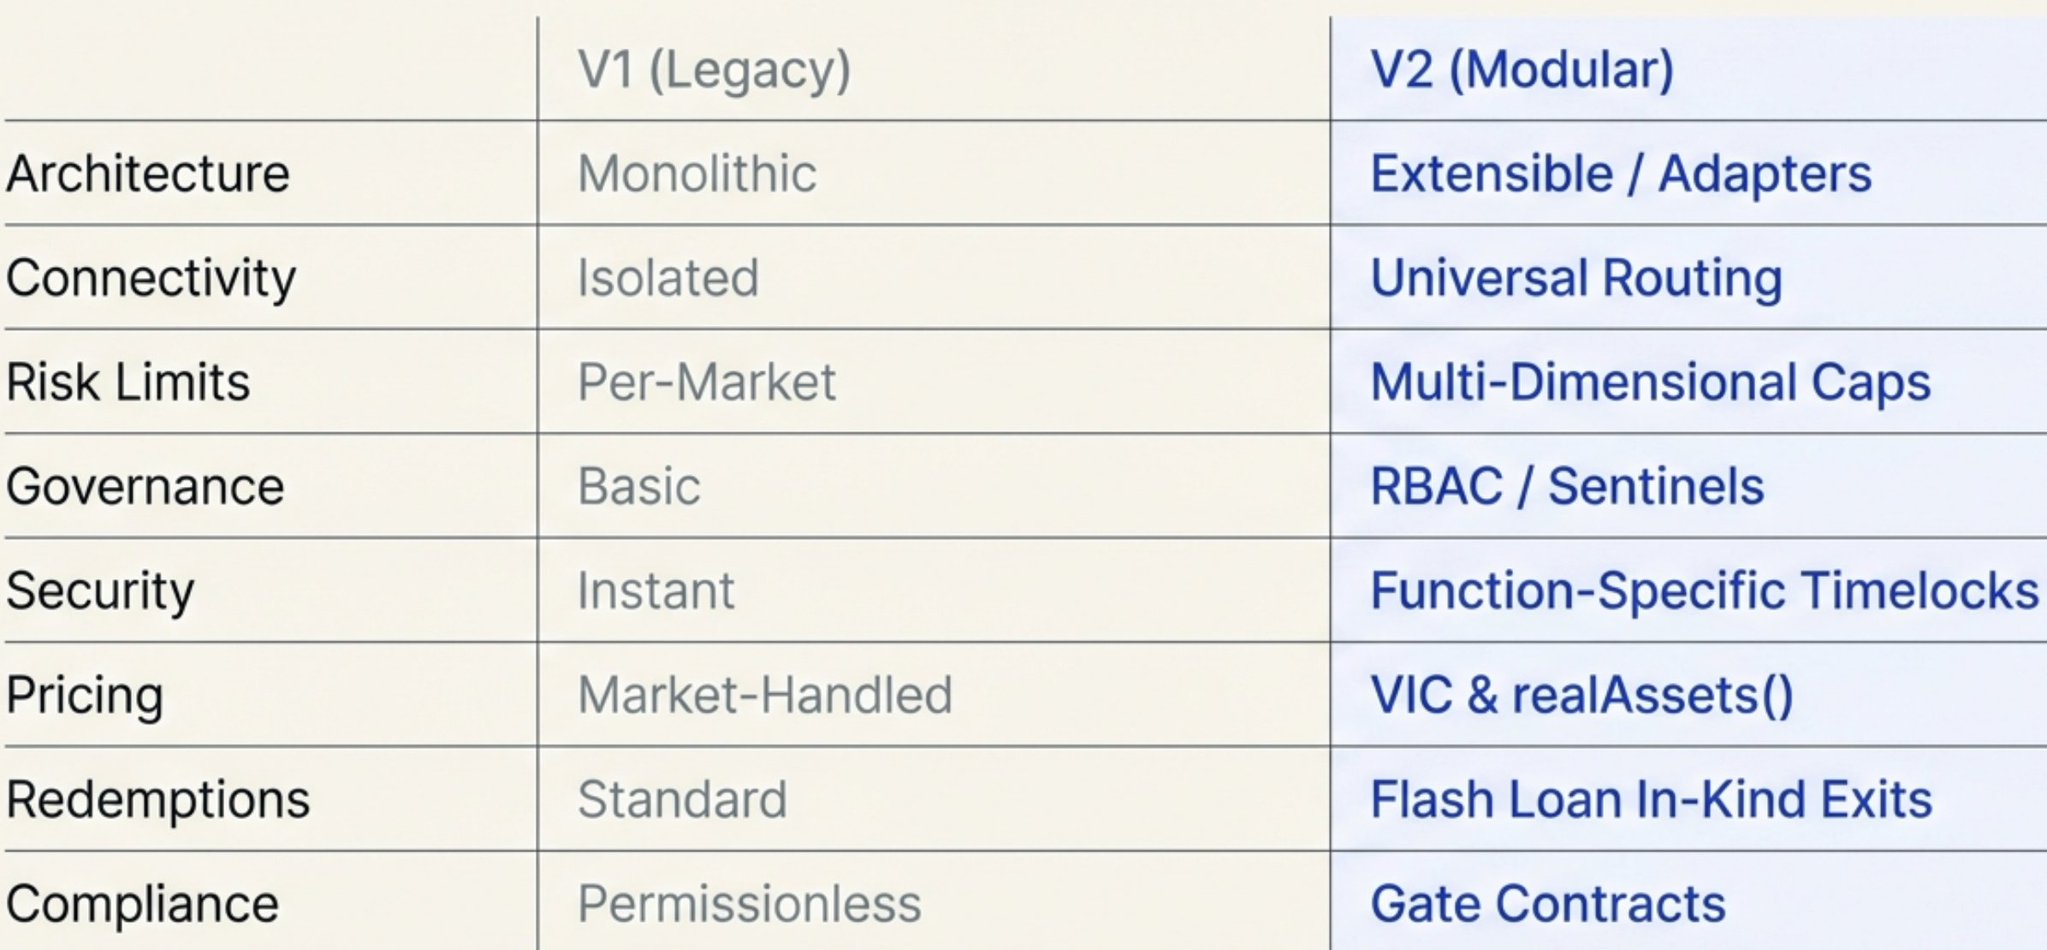Viewport: 2047px width, 950px height.
Task: Click the Function-Specific Timelocks cell
Action: (1704, 591)
